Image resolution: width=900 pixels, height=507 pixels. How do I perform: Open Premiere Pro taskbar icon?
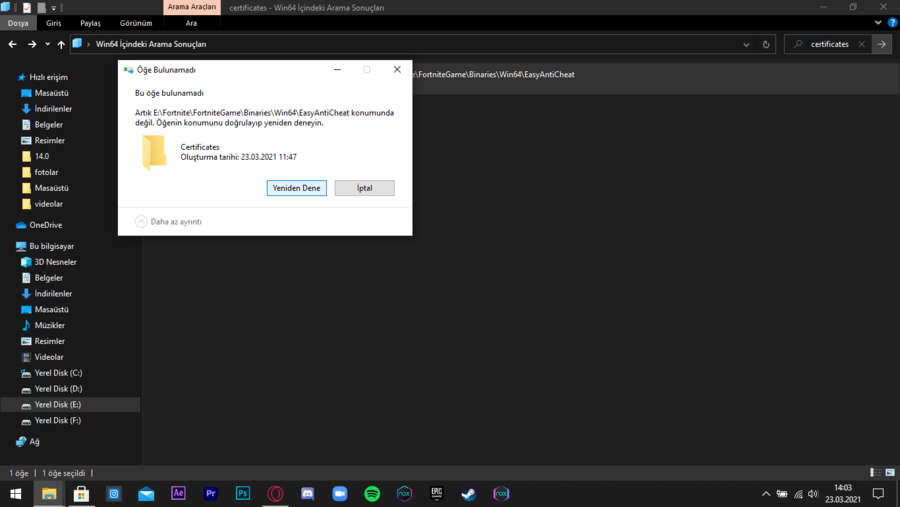coord(211,494)
